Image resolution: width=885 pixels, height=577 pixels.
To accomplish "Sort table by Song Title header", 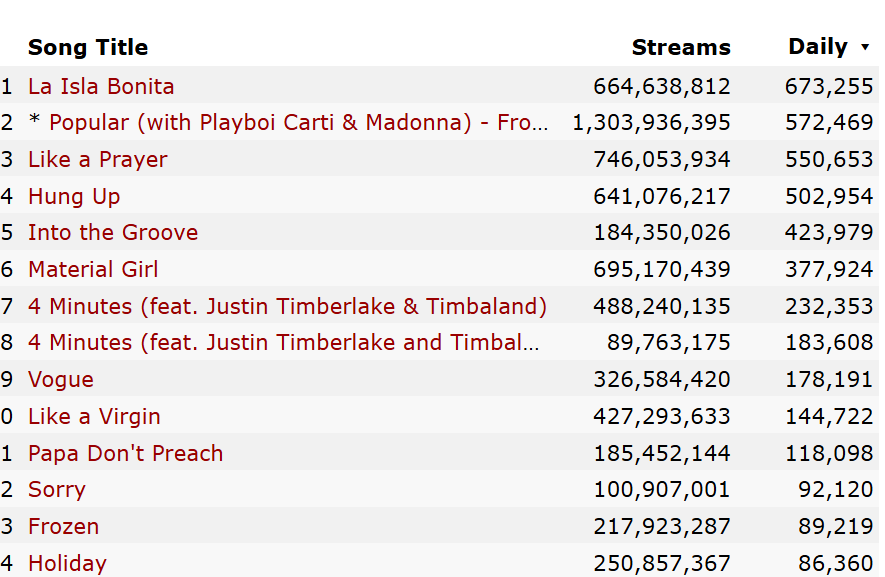I will pos(88,47).
